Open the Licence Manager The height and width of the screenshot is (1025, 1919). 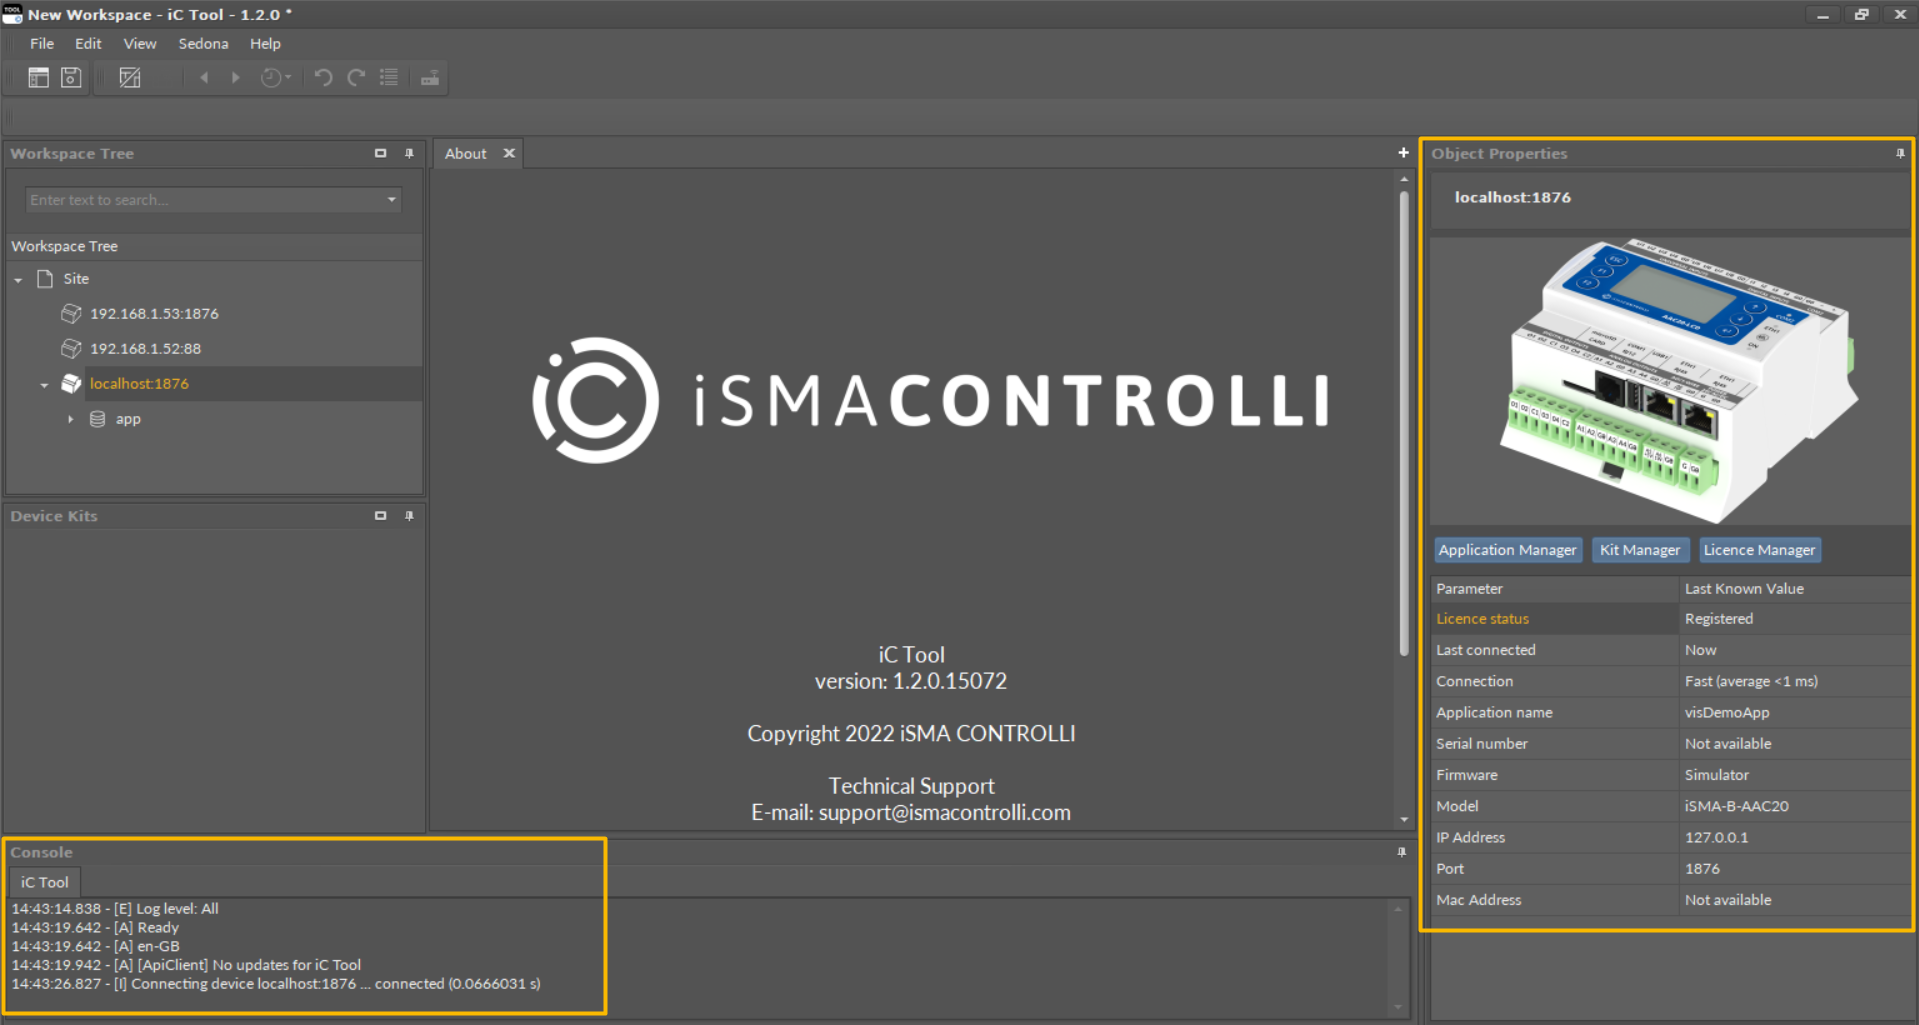(1759, 550)
